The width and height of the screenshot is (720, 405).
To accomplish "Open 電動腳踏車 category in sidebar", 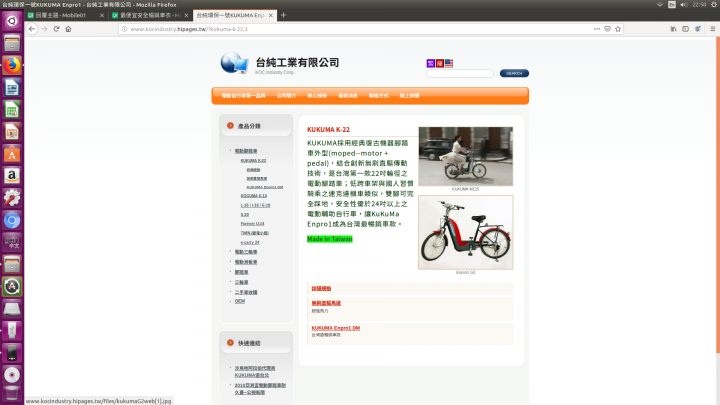I will (x=246, y=151).
